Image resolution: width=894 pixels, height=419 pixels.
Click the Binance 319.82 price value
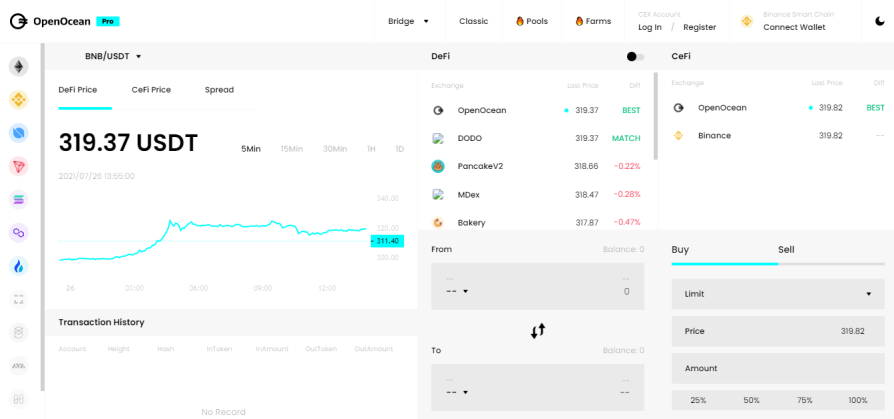point(831,136)
